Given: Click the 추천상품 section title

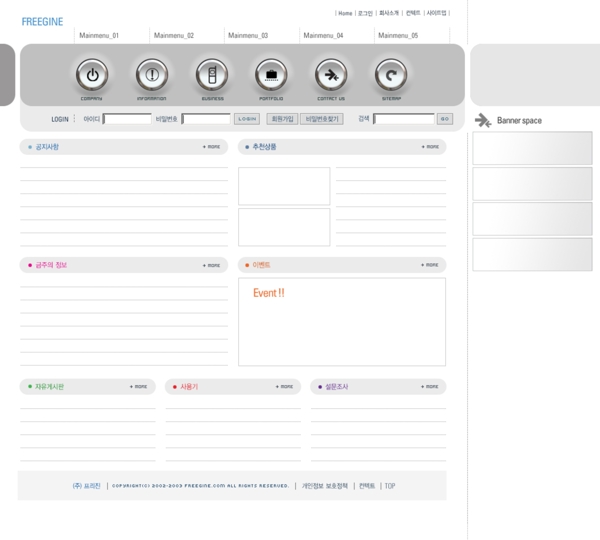Looking at the screenshot, I should (264, 147).
